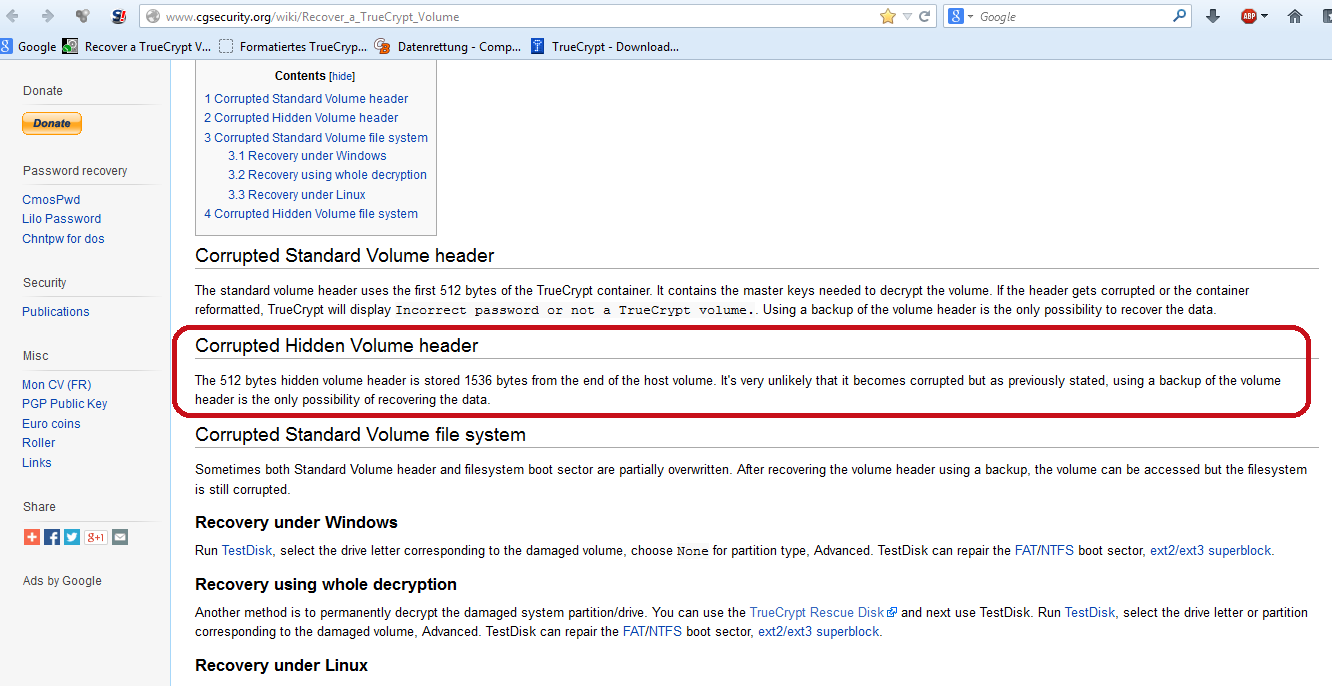Open the PGP Public Key link
The height and width of the screenshot is (686, 1332).
click(65, 404)
